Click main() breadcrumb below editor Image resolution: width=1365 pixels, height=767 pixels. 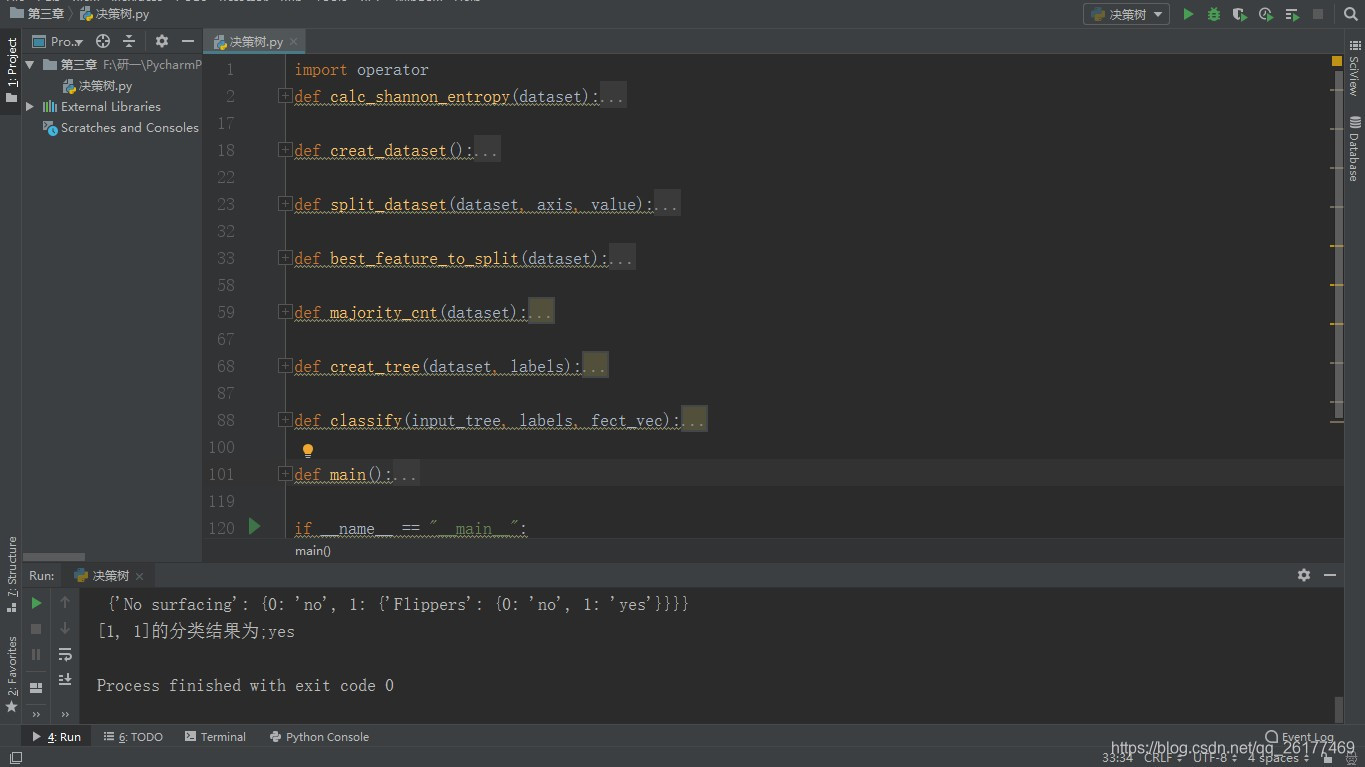(x=312, y=551)
